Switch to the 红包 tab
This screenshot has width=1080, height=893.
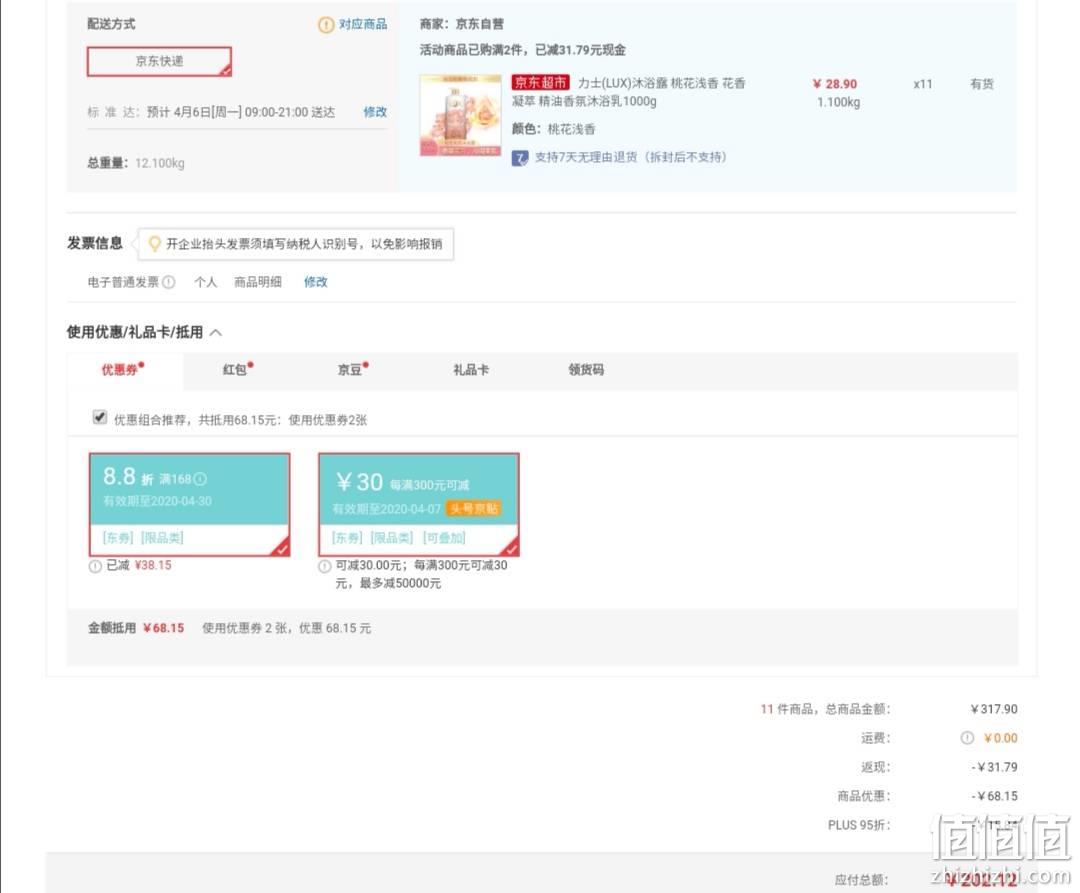238,370
